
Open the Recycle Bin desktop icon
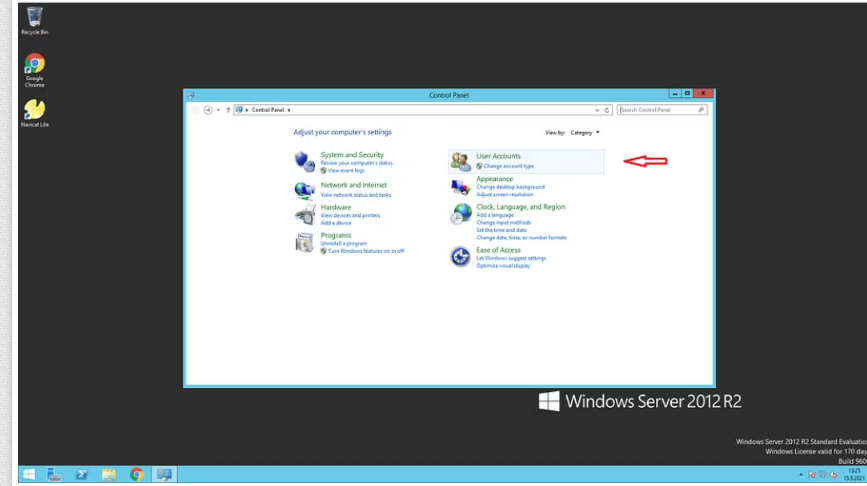pos(34,20)
